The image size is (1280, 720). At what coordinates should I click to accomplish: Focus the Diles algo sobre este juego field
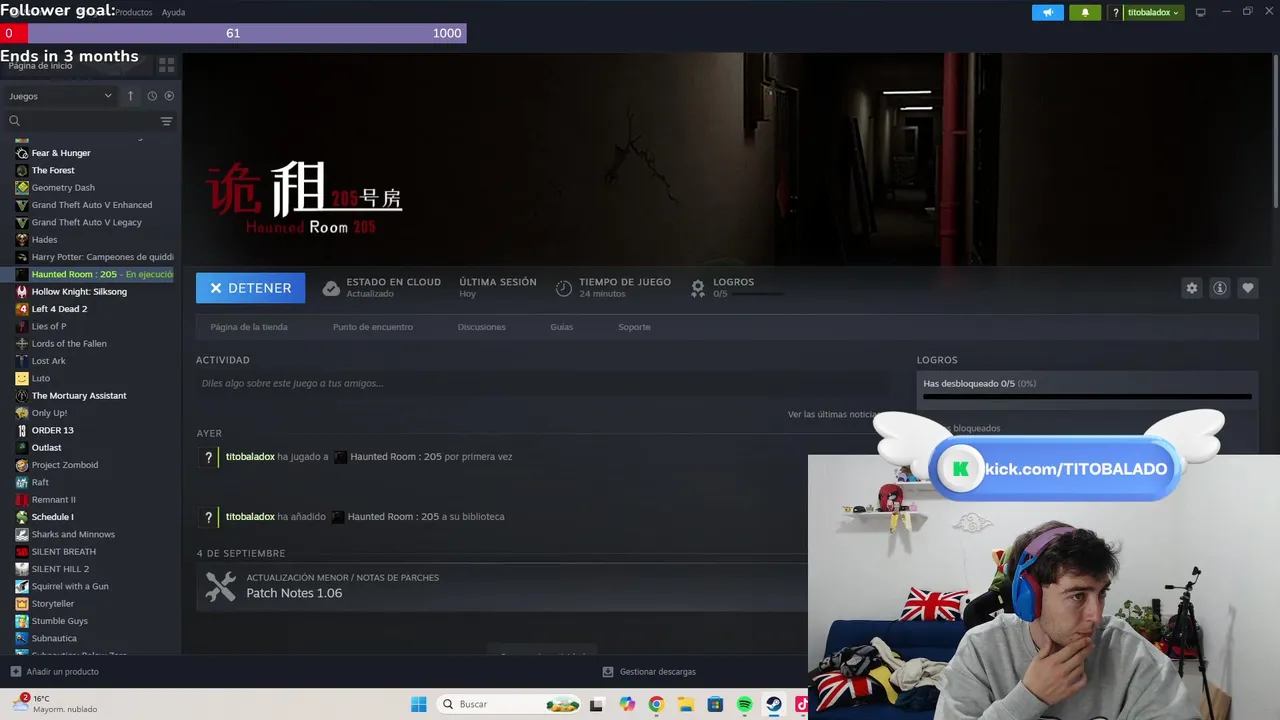tap(541, 383)
